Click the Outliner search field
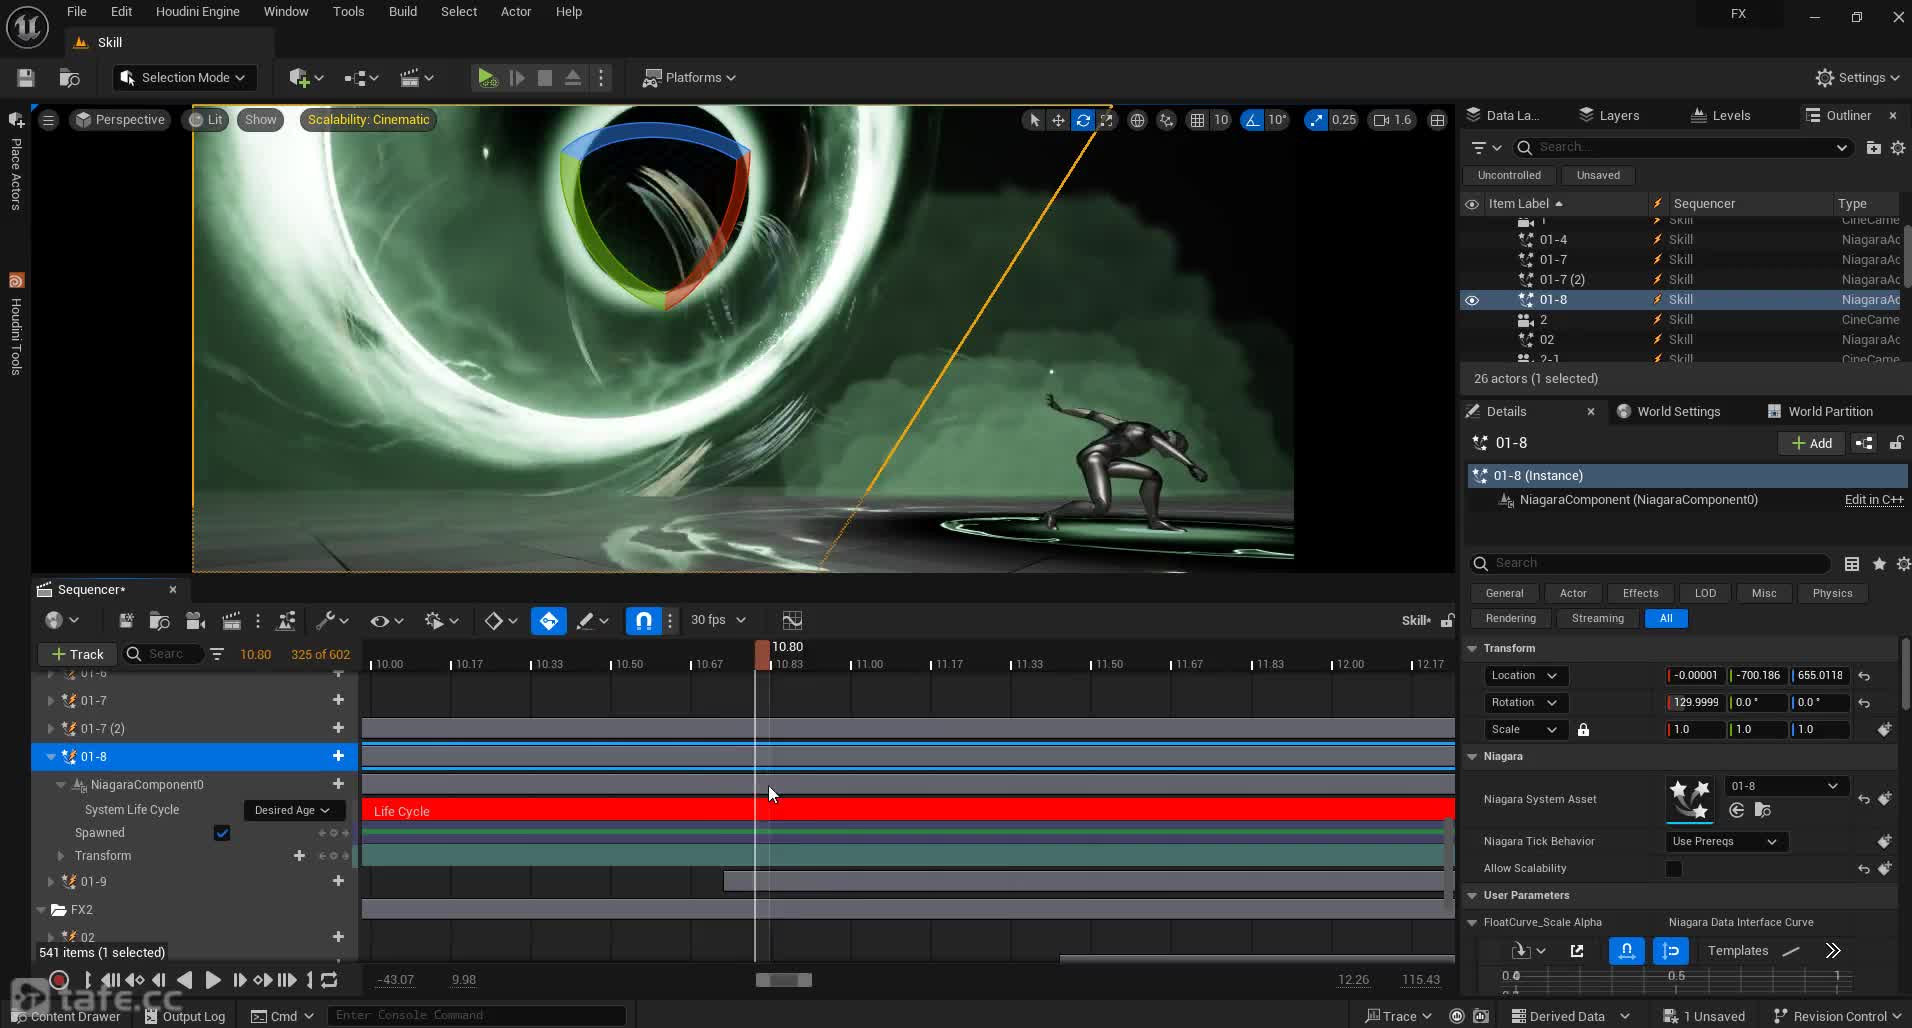The height and width of the screenshot is (1028, 1912). (x=1685, y=148)
